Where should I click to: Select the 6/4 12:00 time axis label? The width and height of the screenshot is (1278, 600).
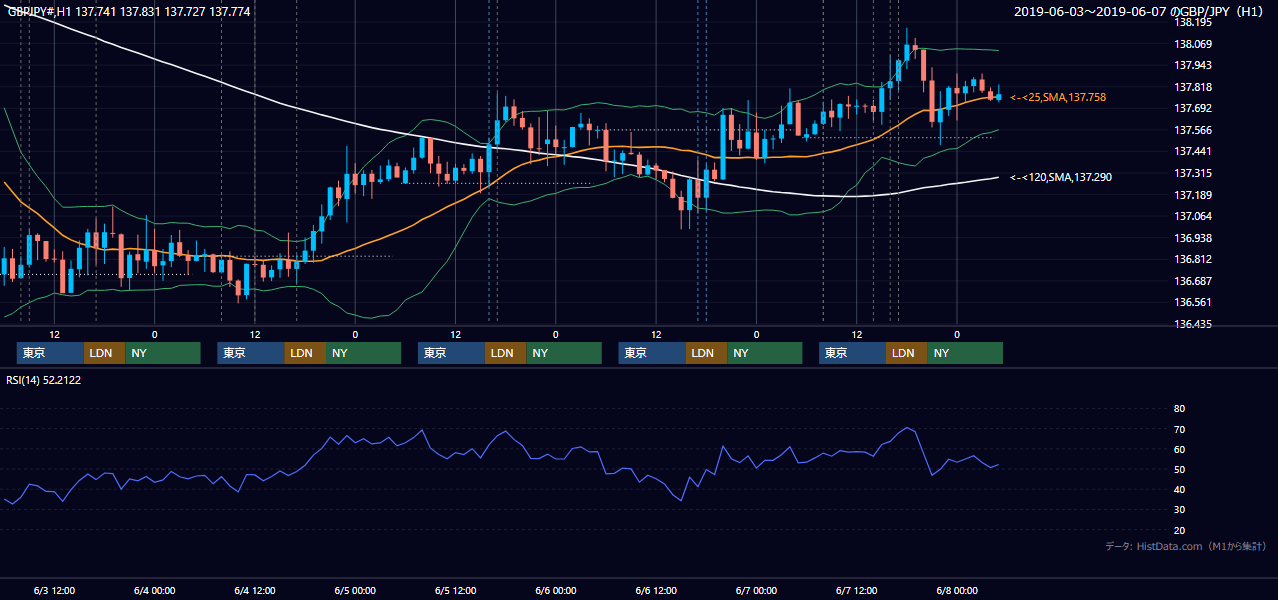254,590
